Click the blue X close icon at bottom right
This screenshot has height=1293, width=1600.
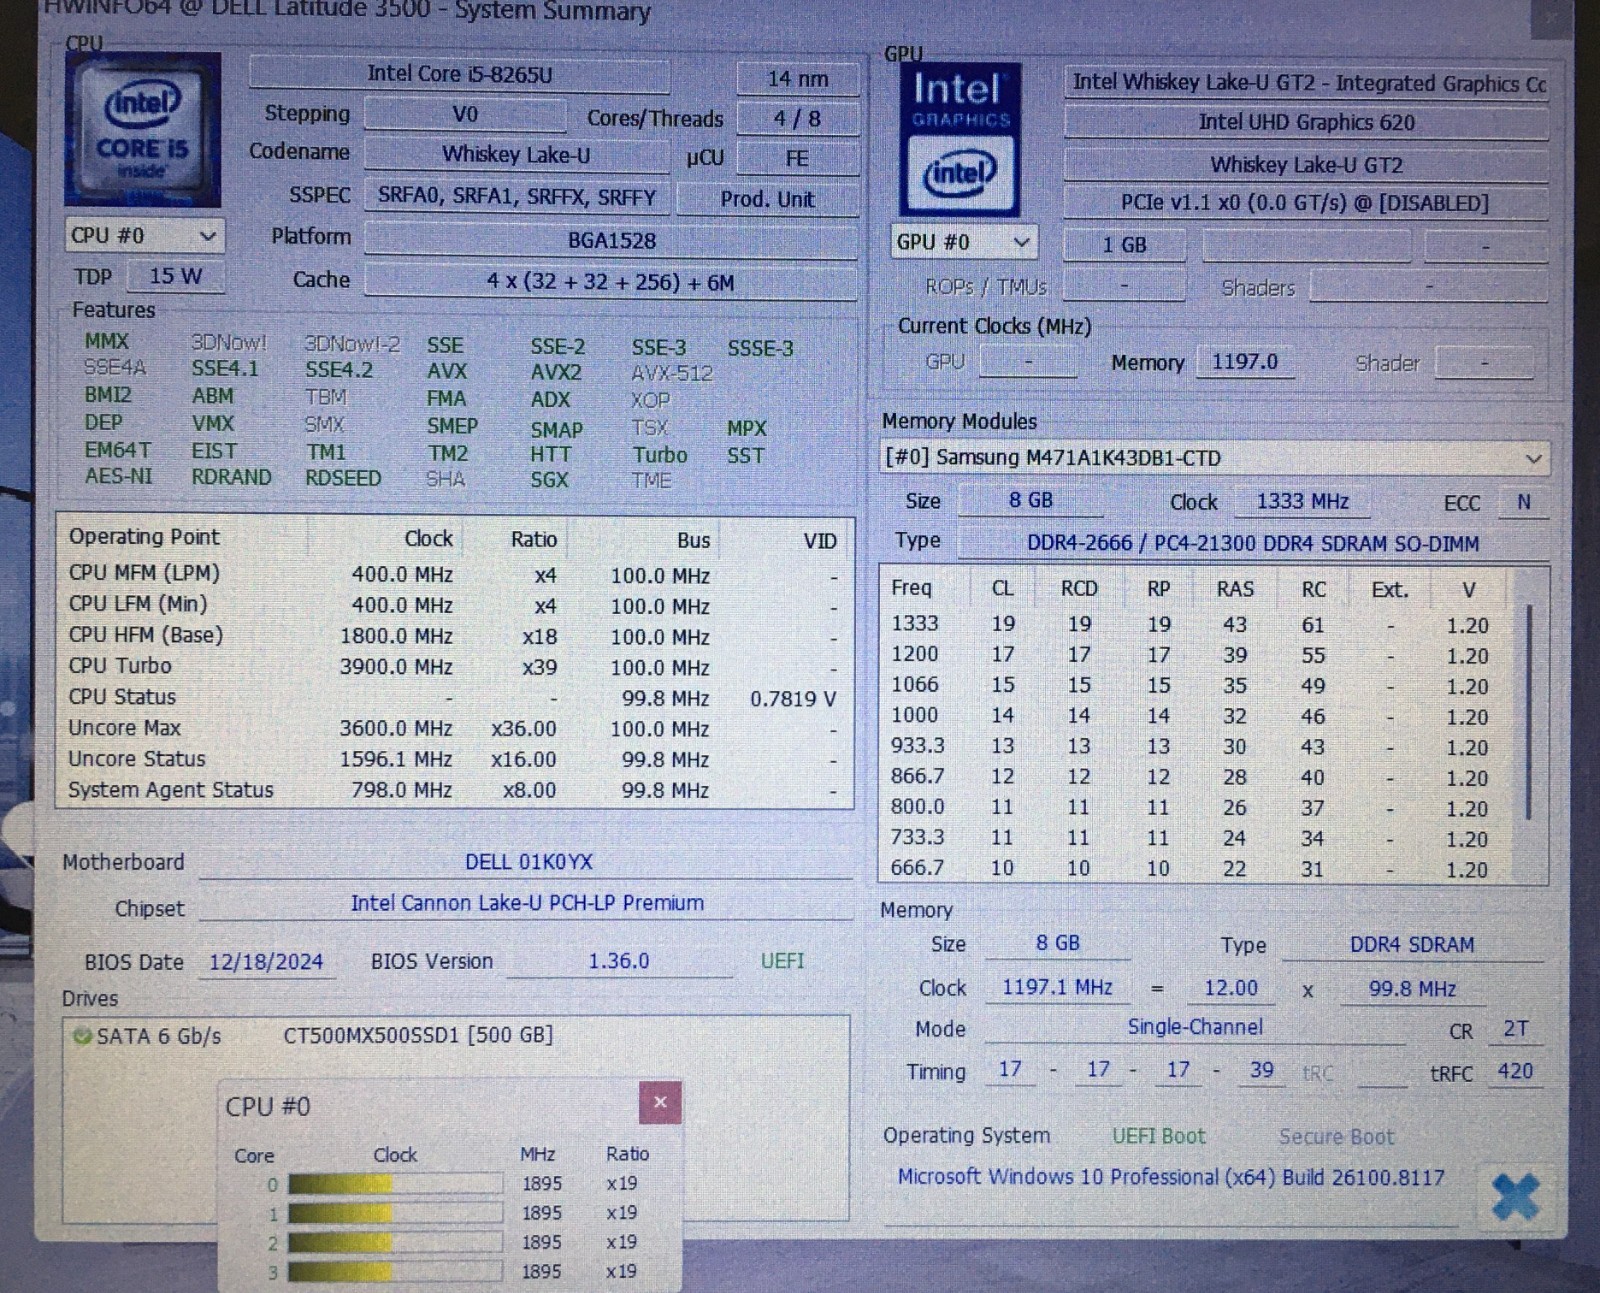click(x=1515, y=1195)
